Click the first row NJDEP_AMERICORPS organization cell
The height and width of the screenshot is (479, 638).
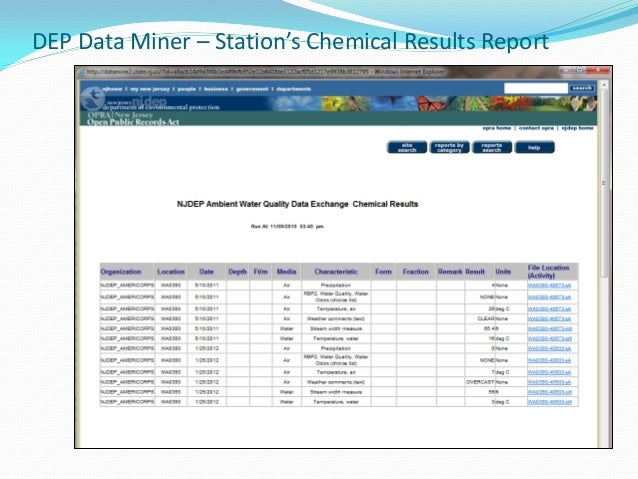[x=127, y=285]
